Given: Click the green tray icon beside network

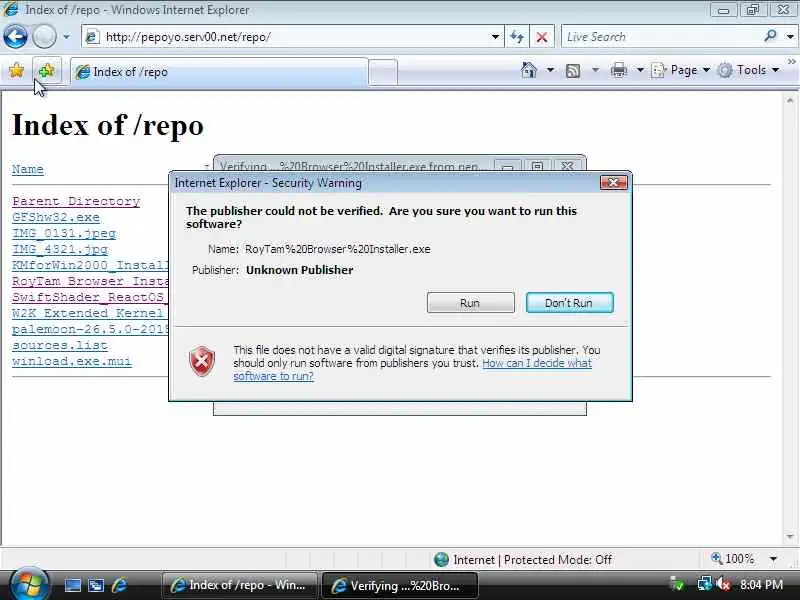Looking at the screenshot, I should (x=677, y=584).
